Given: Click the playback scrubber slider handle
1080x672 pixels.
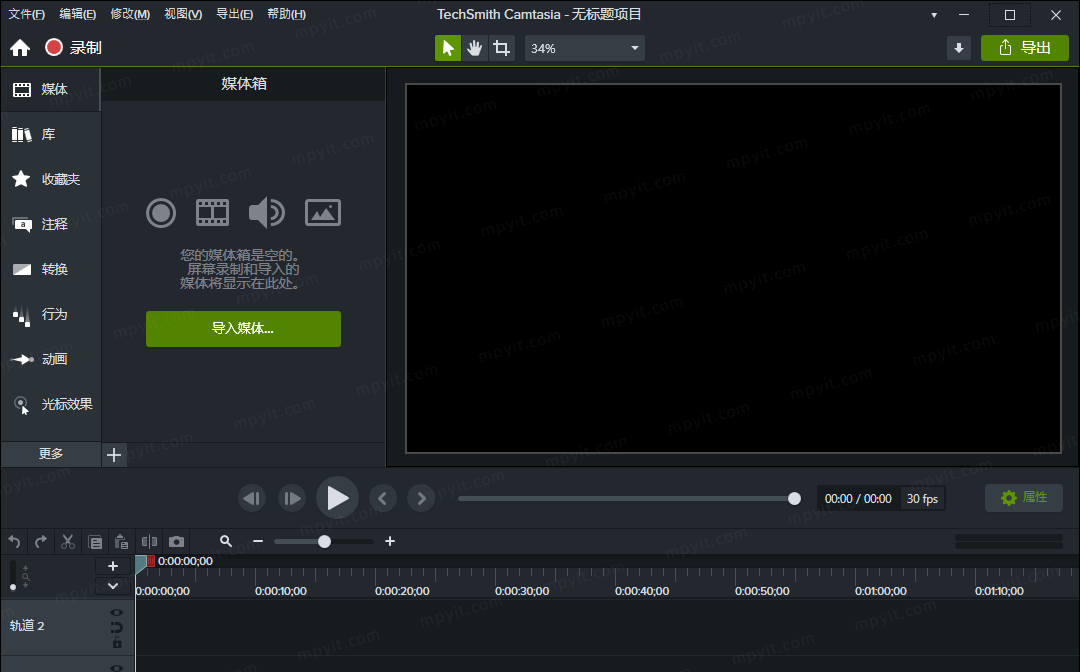Looking at the screenshot, I should 794,498.
